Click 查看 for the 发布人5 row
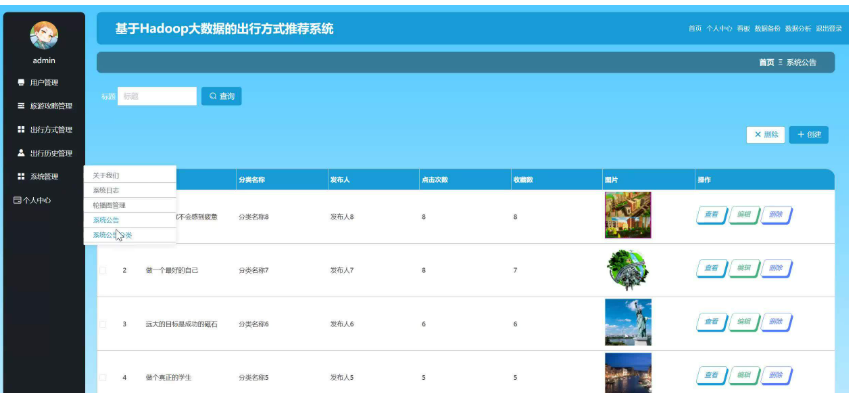Screen dimensions: 849x393 pyautogui.click(x=711, y=376)
